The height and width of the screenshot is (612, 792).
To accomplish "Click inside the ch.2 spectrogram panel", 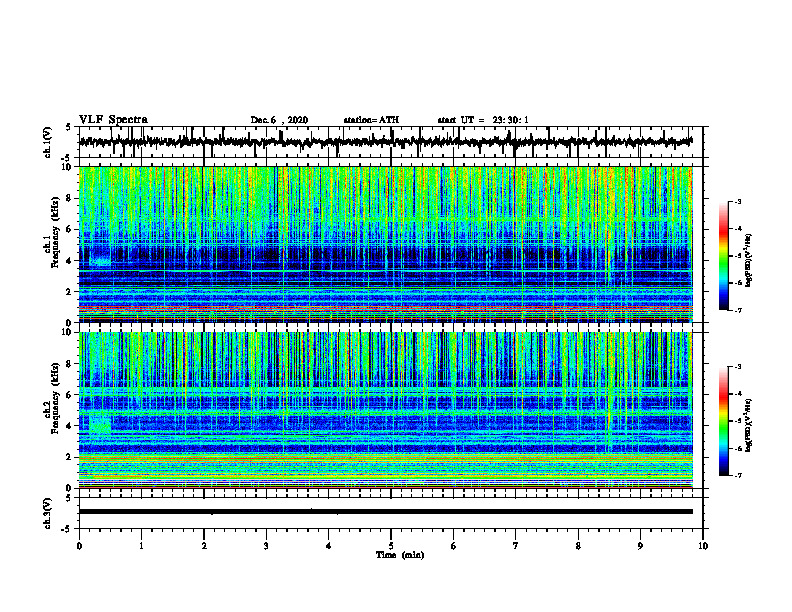I will (386, 410).
